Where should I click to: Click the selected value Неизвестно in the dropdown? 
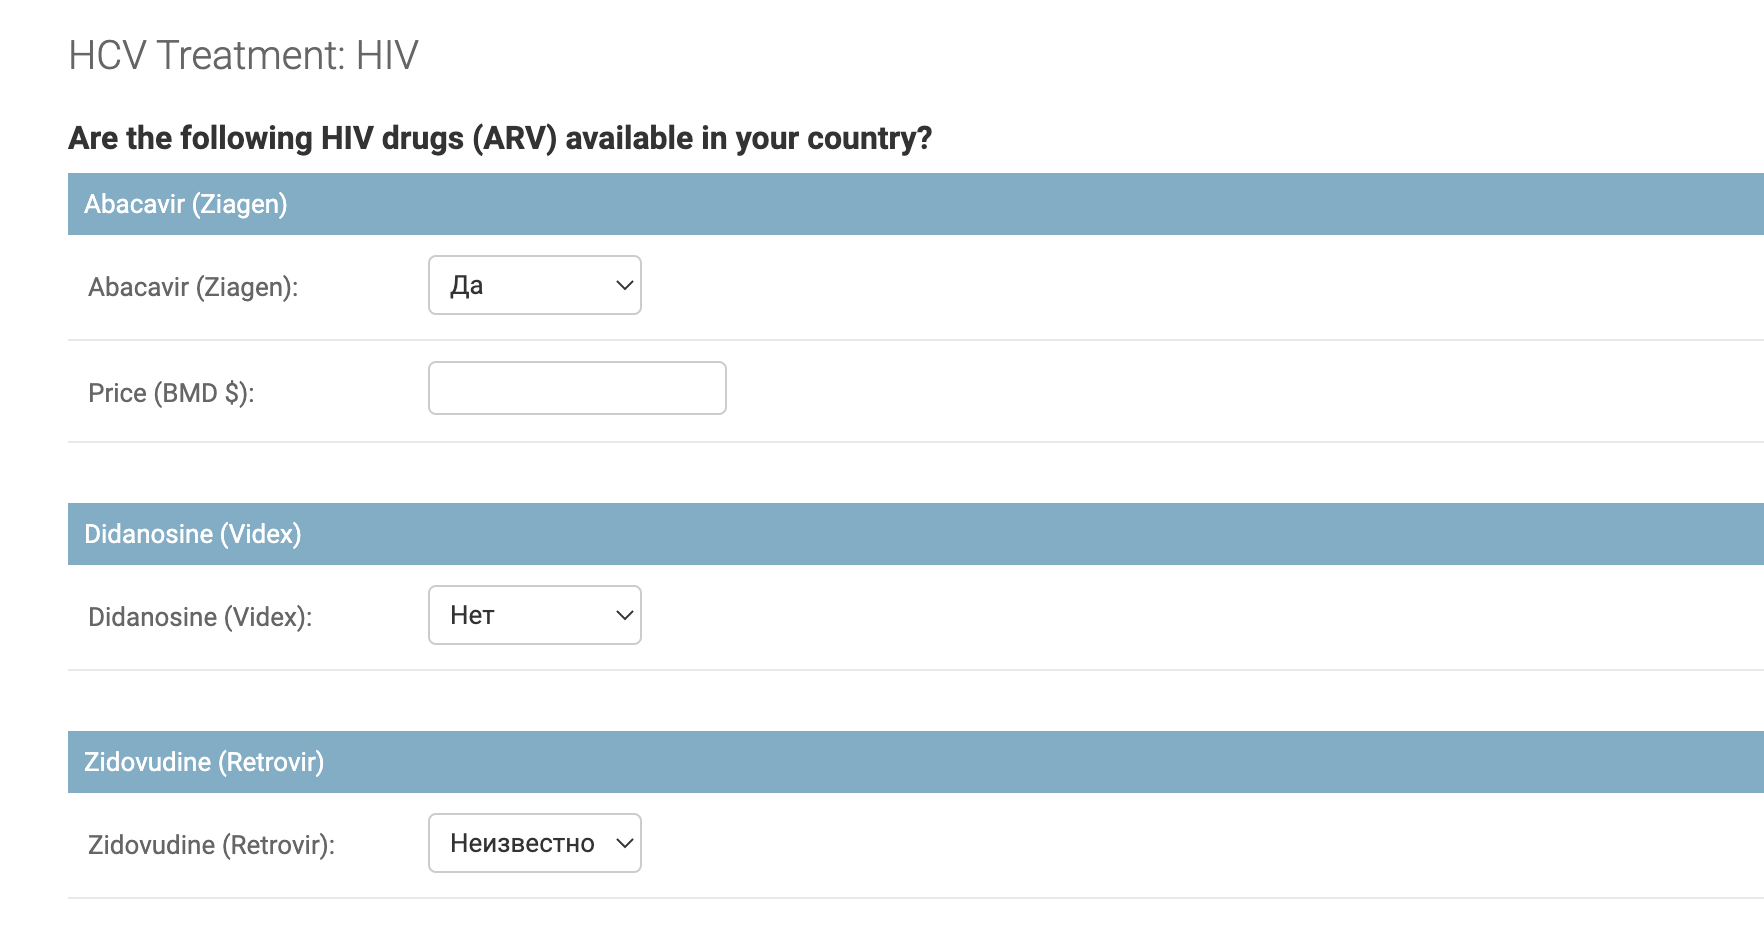click(522, 843)
